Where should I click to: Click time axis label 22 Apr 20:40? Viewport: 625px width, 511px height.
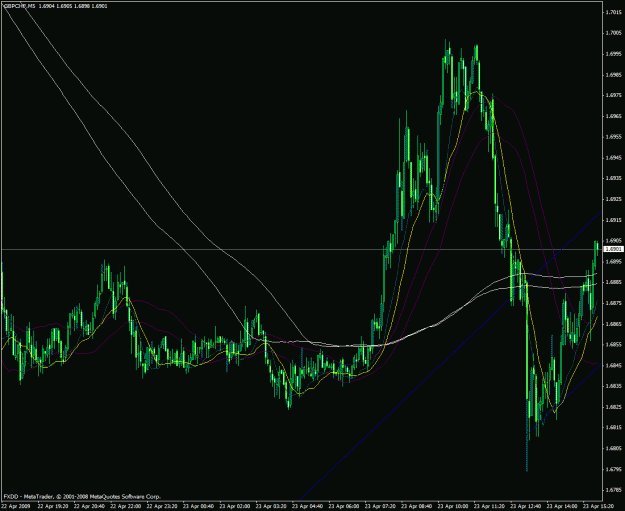click(x=88, y=506)
